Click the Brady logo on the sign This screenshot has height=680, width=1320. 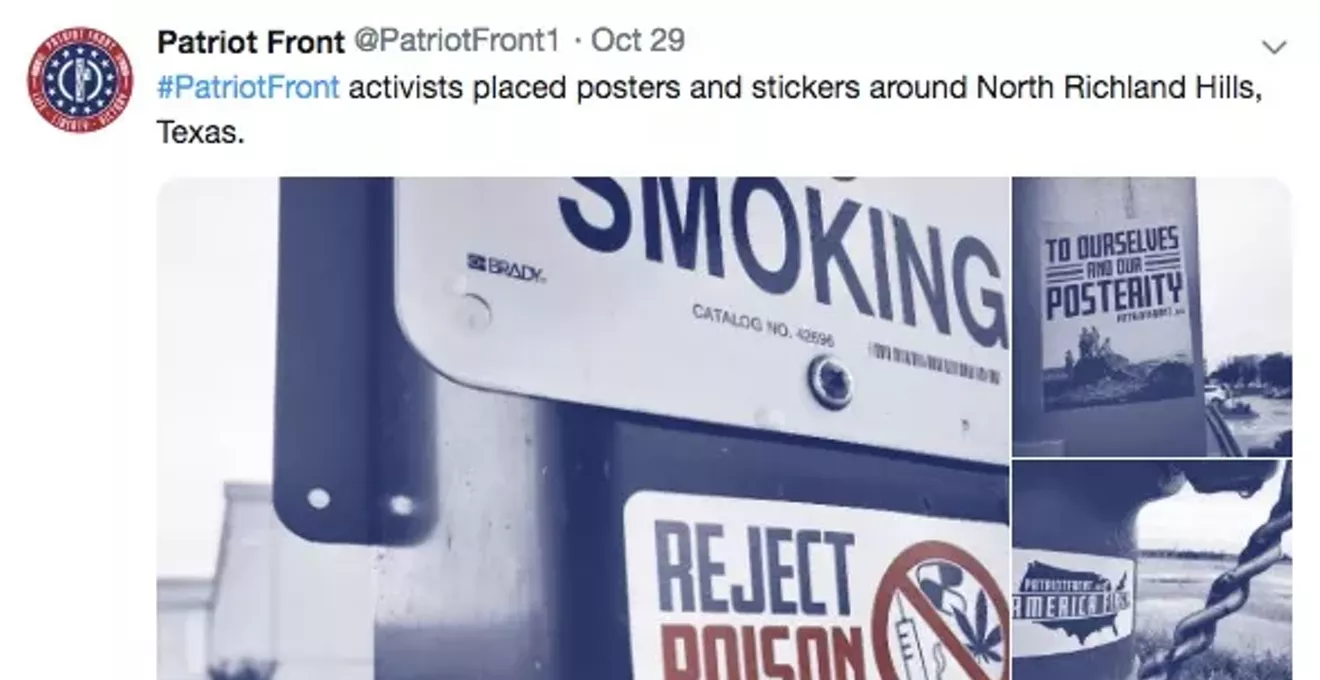click(506, 267)
